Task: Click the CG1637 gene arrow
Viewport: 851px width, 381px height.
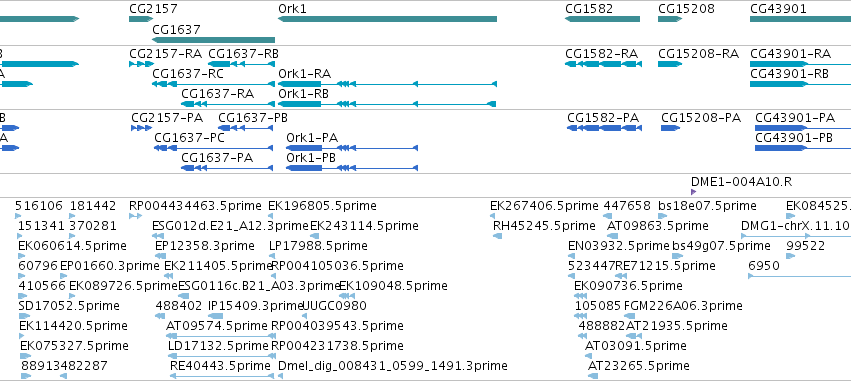Action: 213,40
